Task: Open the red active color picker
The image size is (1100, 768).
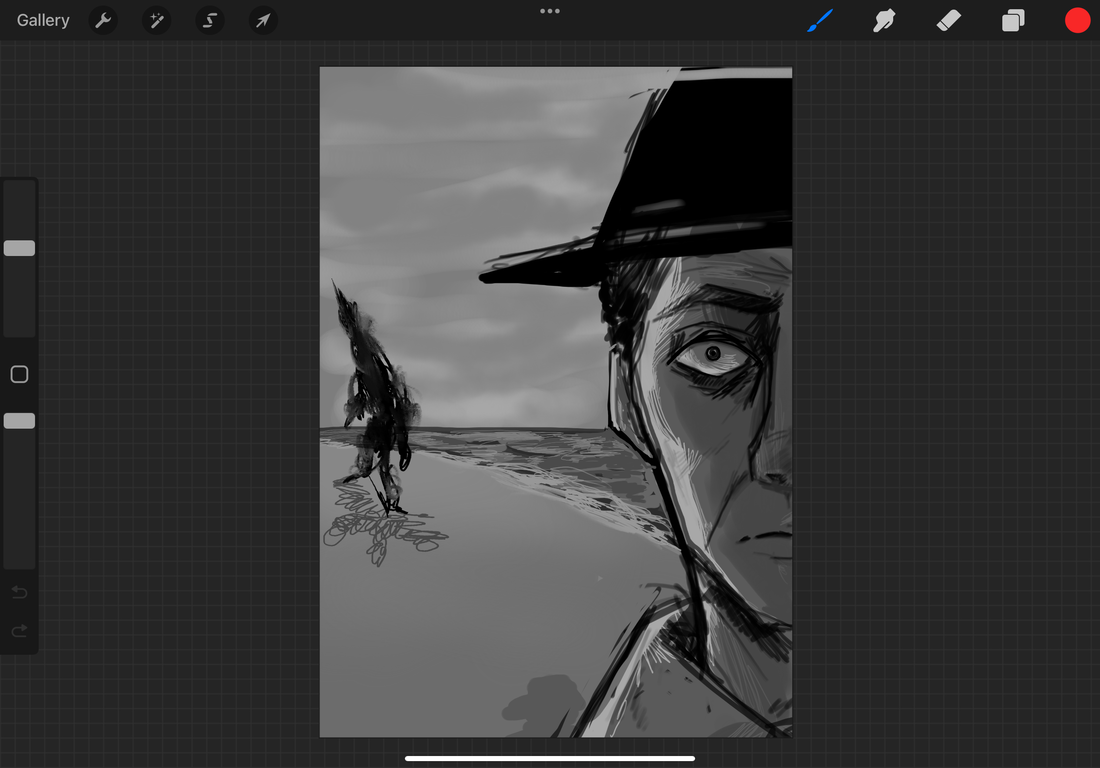Action: pos(1077,20)
